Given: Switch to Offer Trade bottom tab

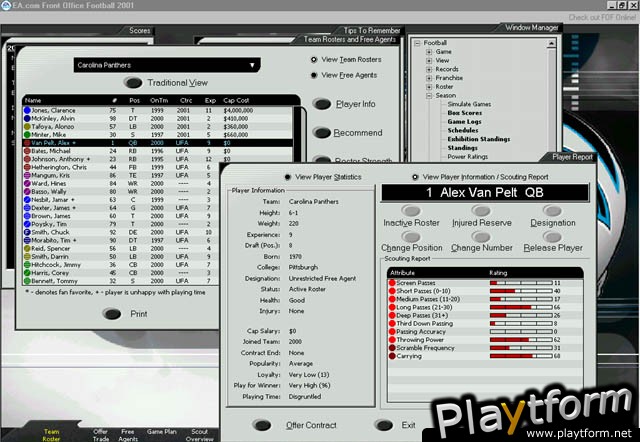Looking at the screenshot, I should tap(100, 435).
